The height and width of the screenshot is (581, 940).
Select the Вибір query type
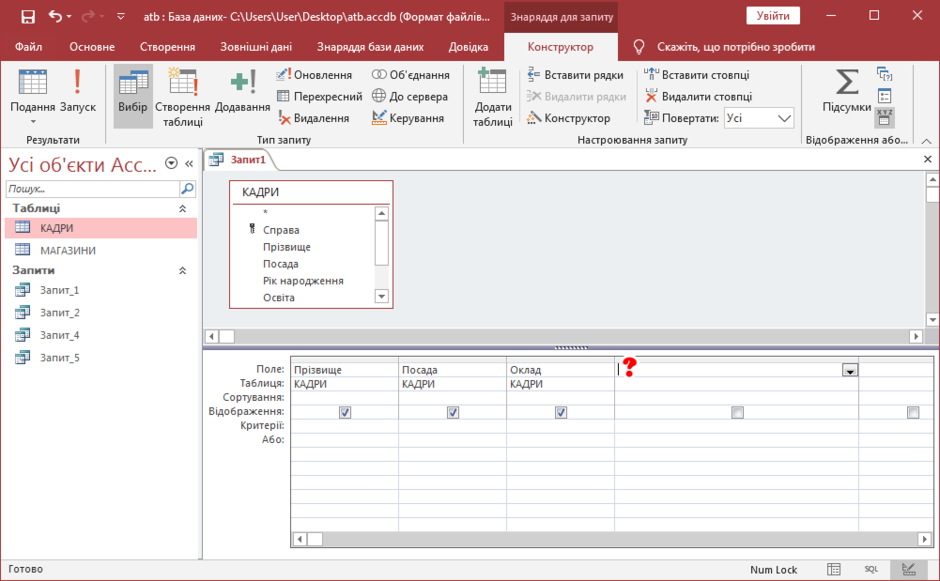(132, 96)
